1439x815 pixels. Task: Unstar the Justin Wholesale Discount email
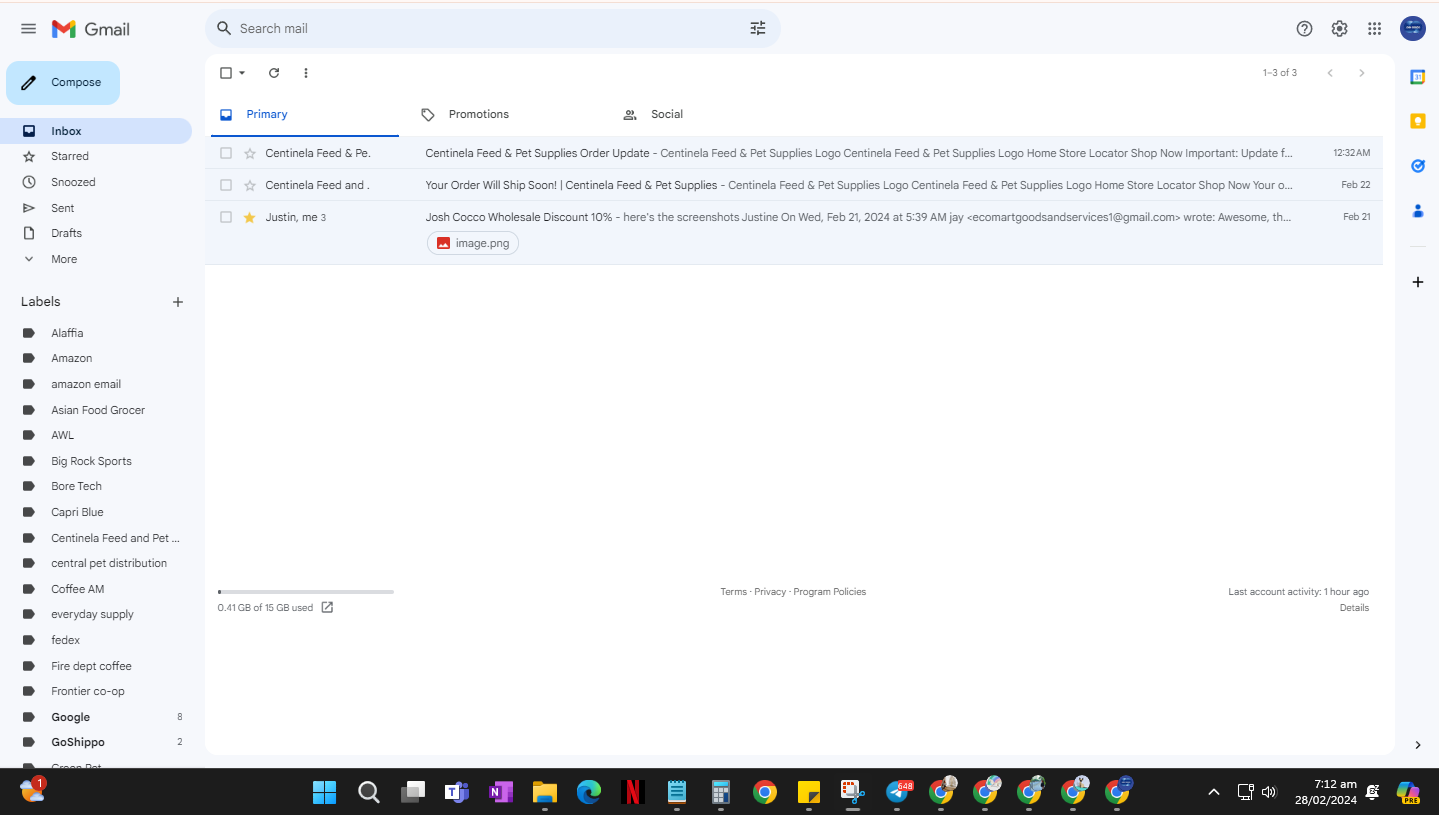click(x=250, y=217)
